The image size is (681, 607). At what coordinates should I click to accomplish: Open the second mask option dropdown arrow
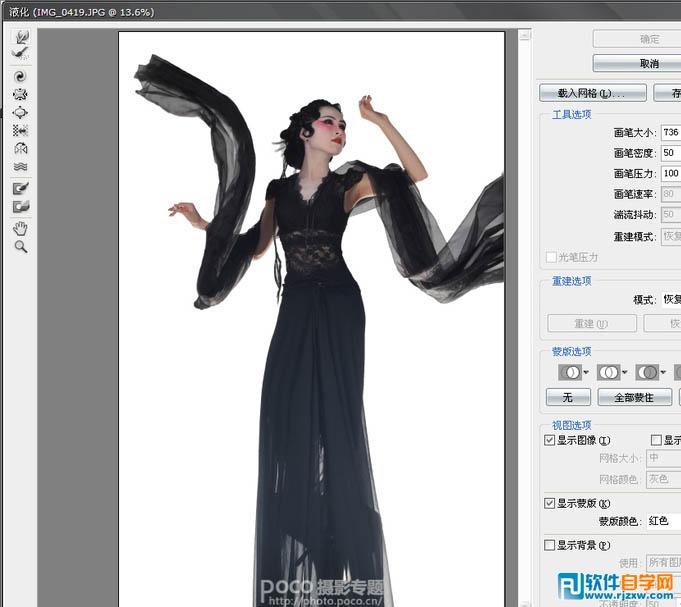coord(625,372)
